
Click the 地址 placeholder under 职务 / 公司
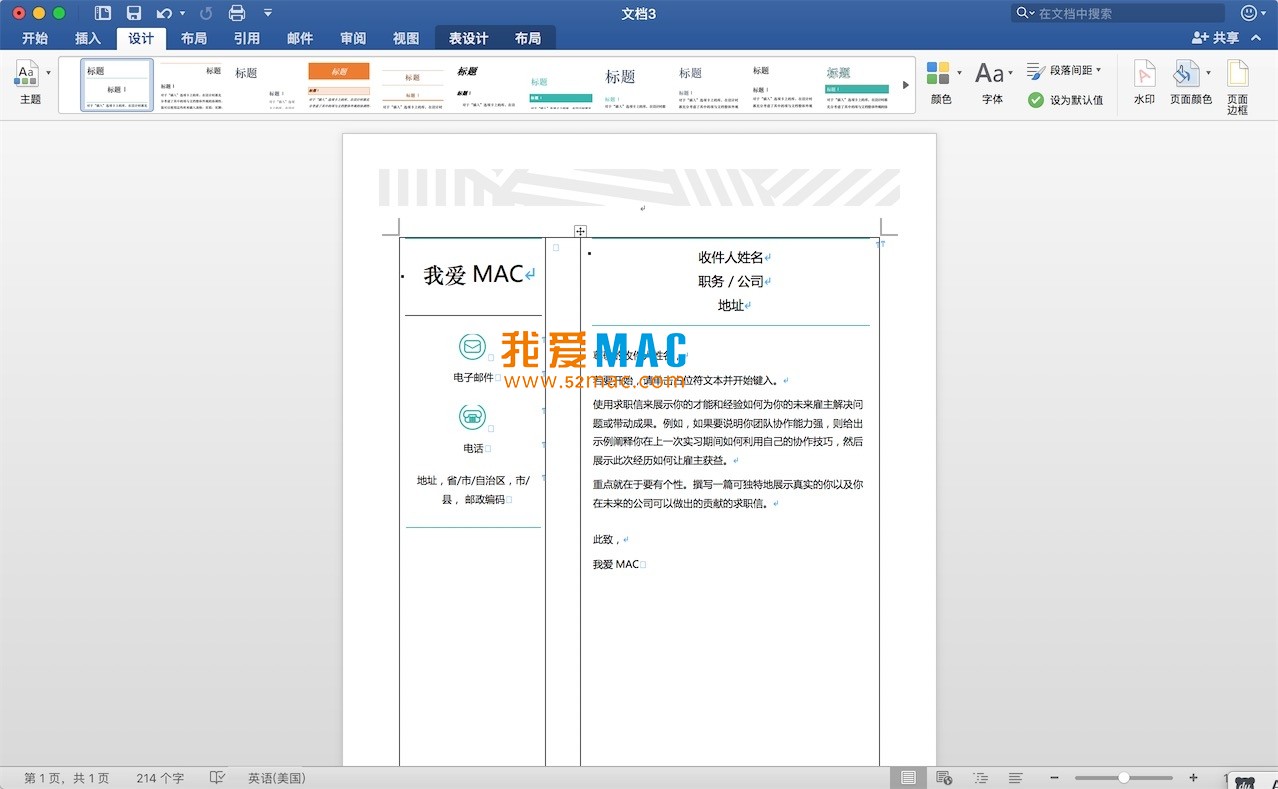(730, 306)
